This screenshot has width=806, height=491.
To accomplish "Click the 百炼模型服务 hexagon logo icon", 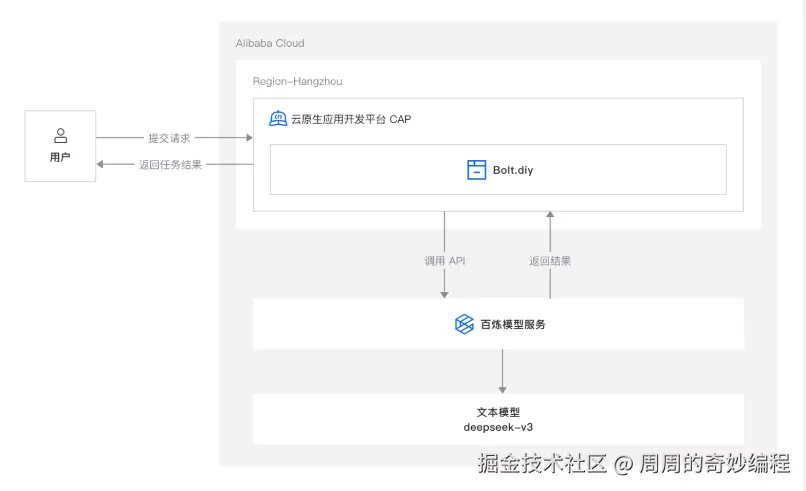I will coord(464,324).
